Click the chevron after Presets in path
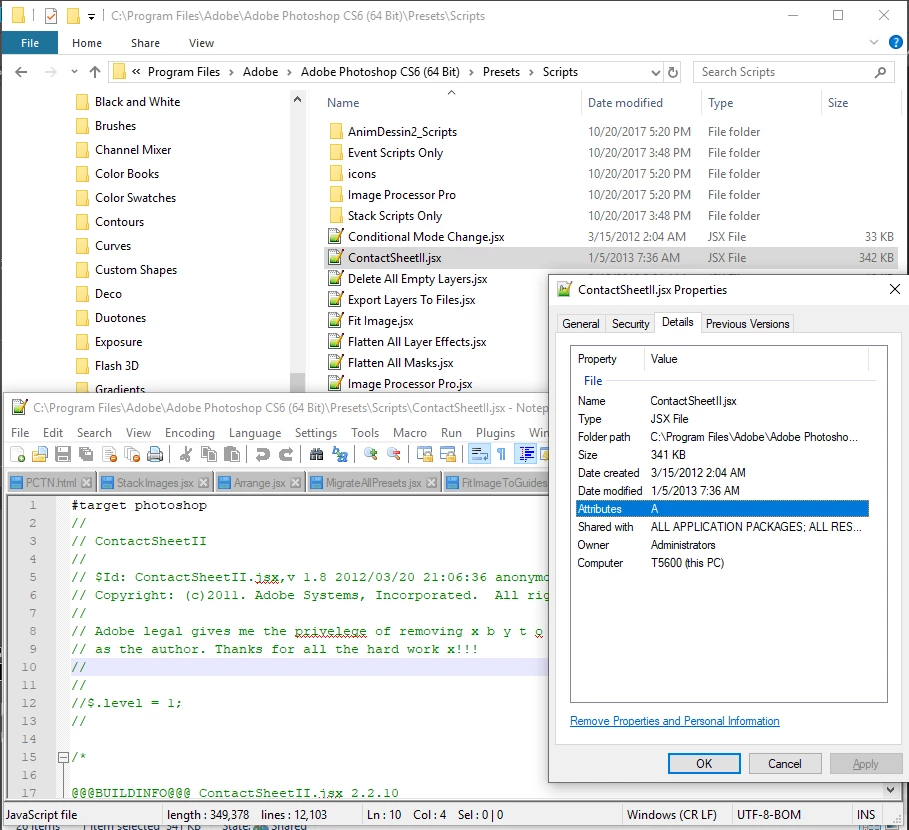The height and width of the screenshot is (830, 909). pos(531,72)
